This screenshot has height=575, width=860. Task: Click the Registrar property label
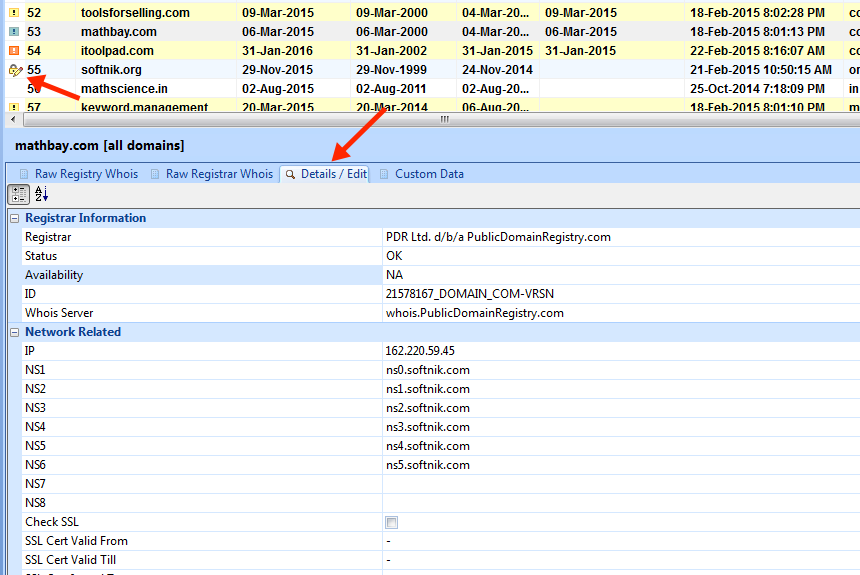[48, 237]
